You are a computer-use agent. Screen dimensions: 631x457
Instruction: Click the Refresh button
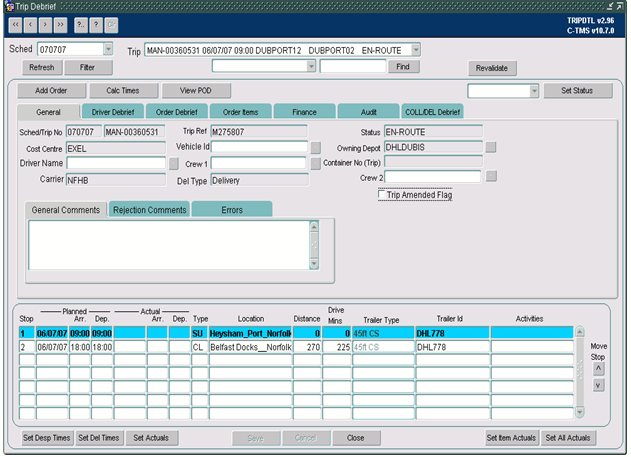42,67
